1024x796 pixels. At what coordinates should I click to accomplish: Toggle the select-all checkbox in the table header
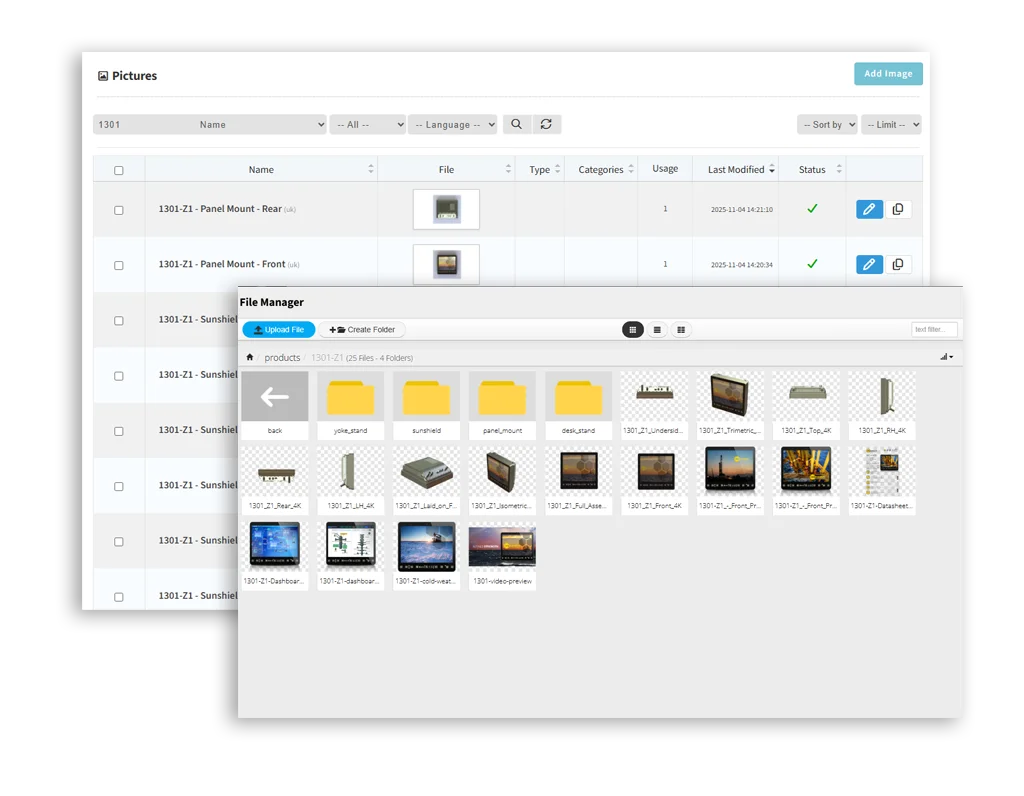point(118,168)
